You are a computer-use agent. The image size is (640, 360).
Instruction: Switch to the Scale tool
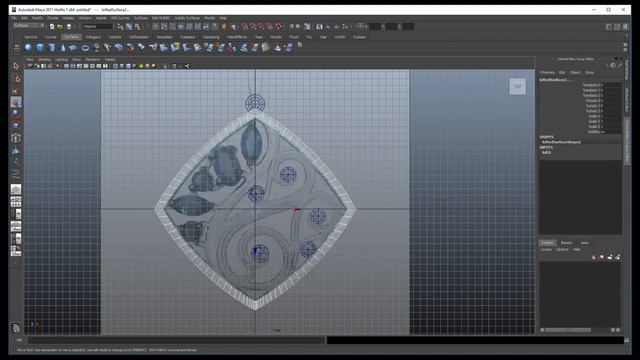click(x=16, y=126)
